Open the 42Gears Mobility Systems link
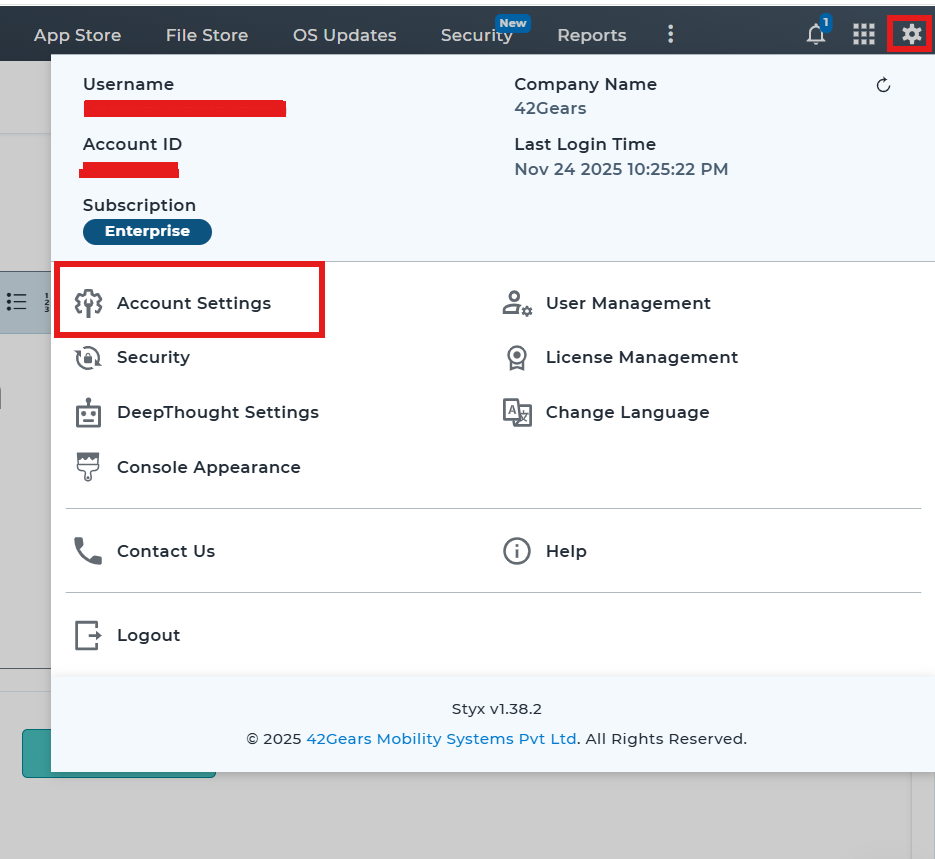This screenshot has width=935, height=859. pos(441,739)
